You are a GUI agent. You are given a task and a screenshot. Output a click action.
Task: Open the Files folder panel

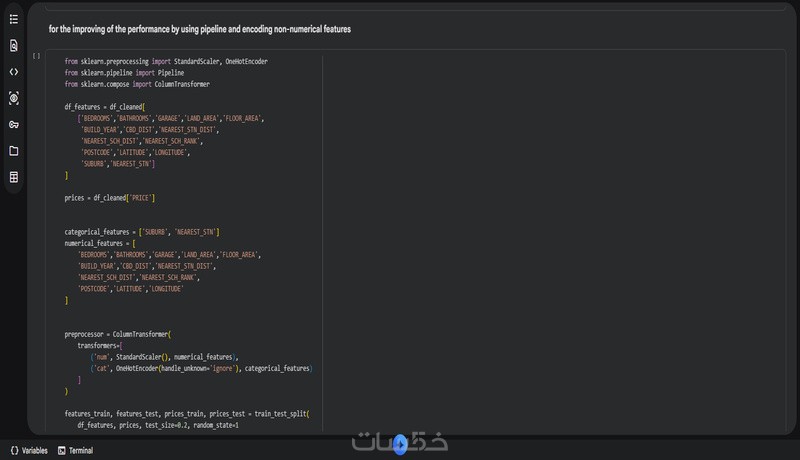tap(14, 151)
